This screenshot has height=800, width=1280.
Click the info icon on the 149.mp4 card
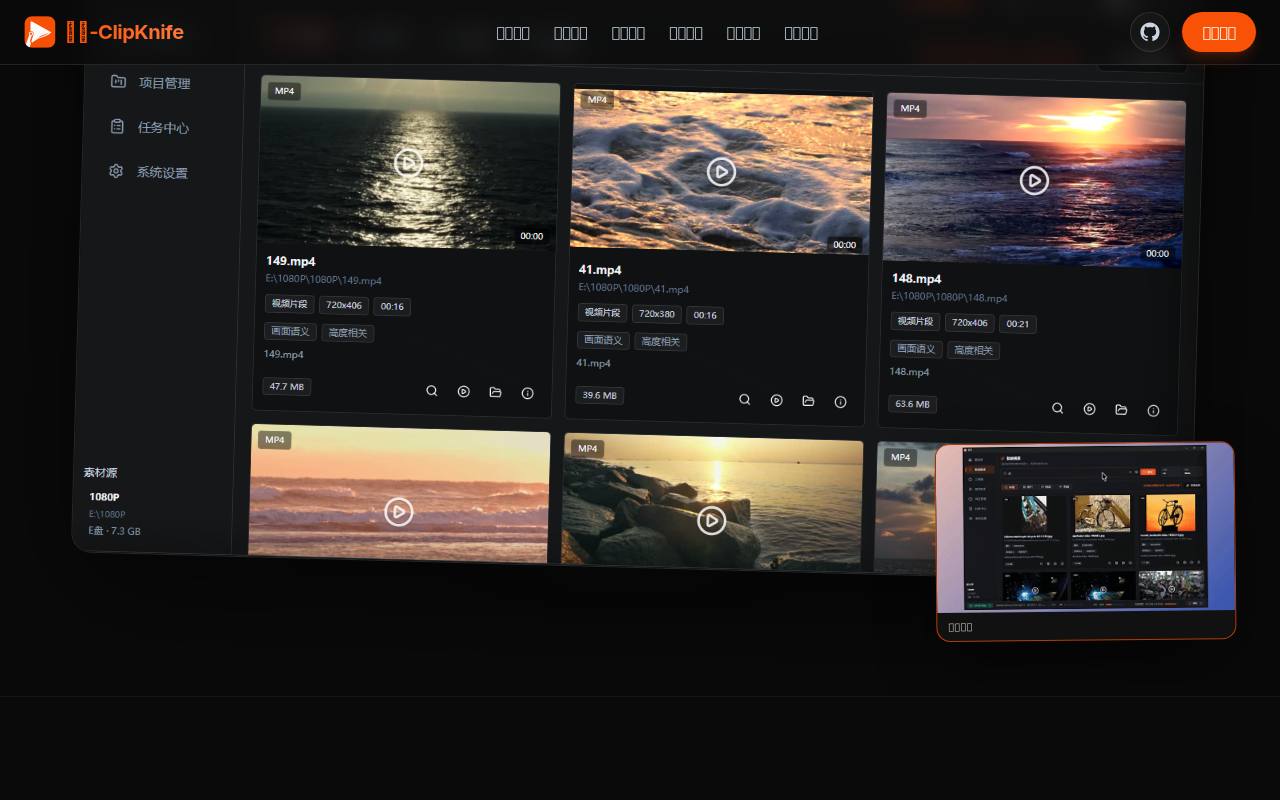point(528,393)
